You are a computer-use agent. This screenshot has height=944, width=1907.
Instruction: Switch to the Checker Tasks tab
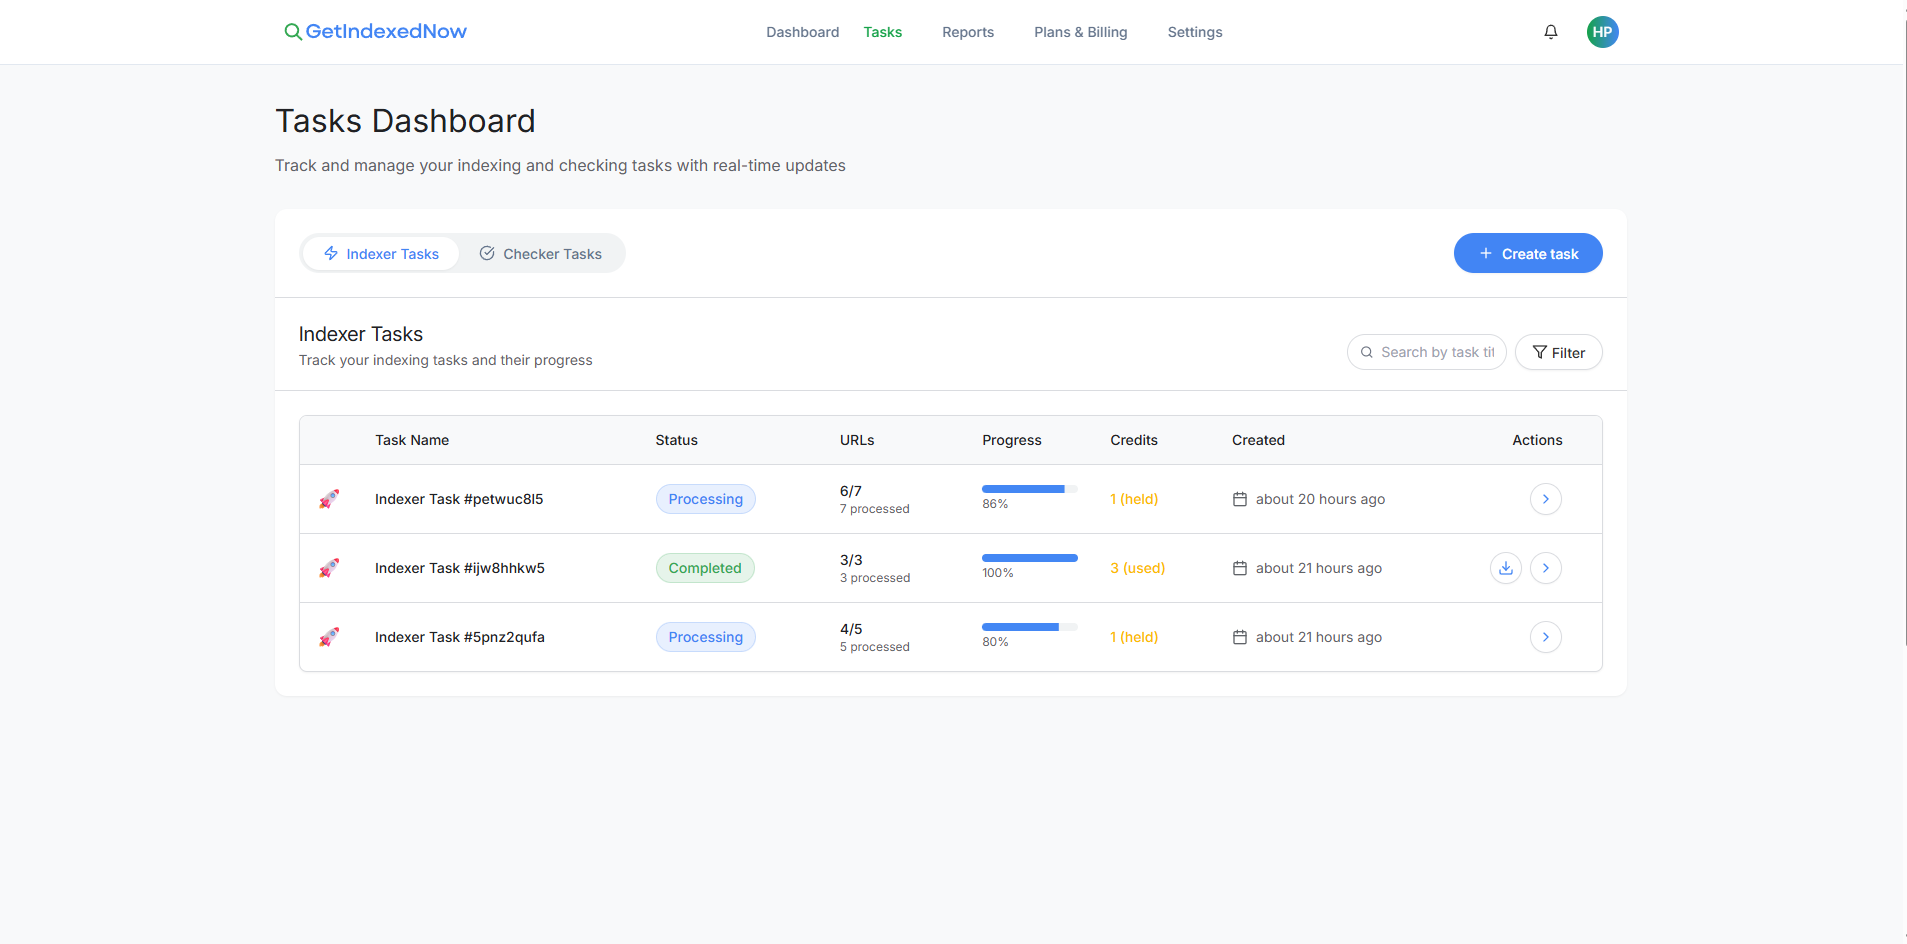pos(541,253)
